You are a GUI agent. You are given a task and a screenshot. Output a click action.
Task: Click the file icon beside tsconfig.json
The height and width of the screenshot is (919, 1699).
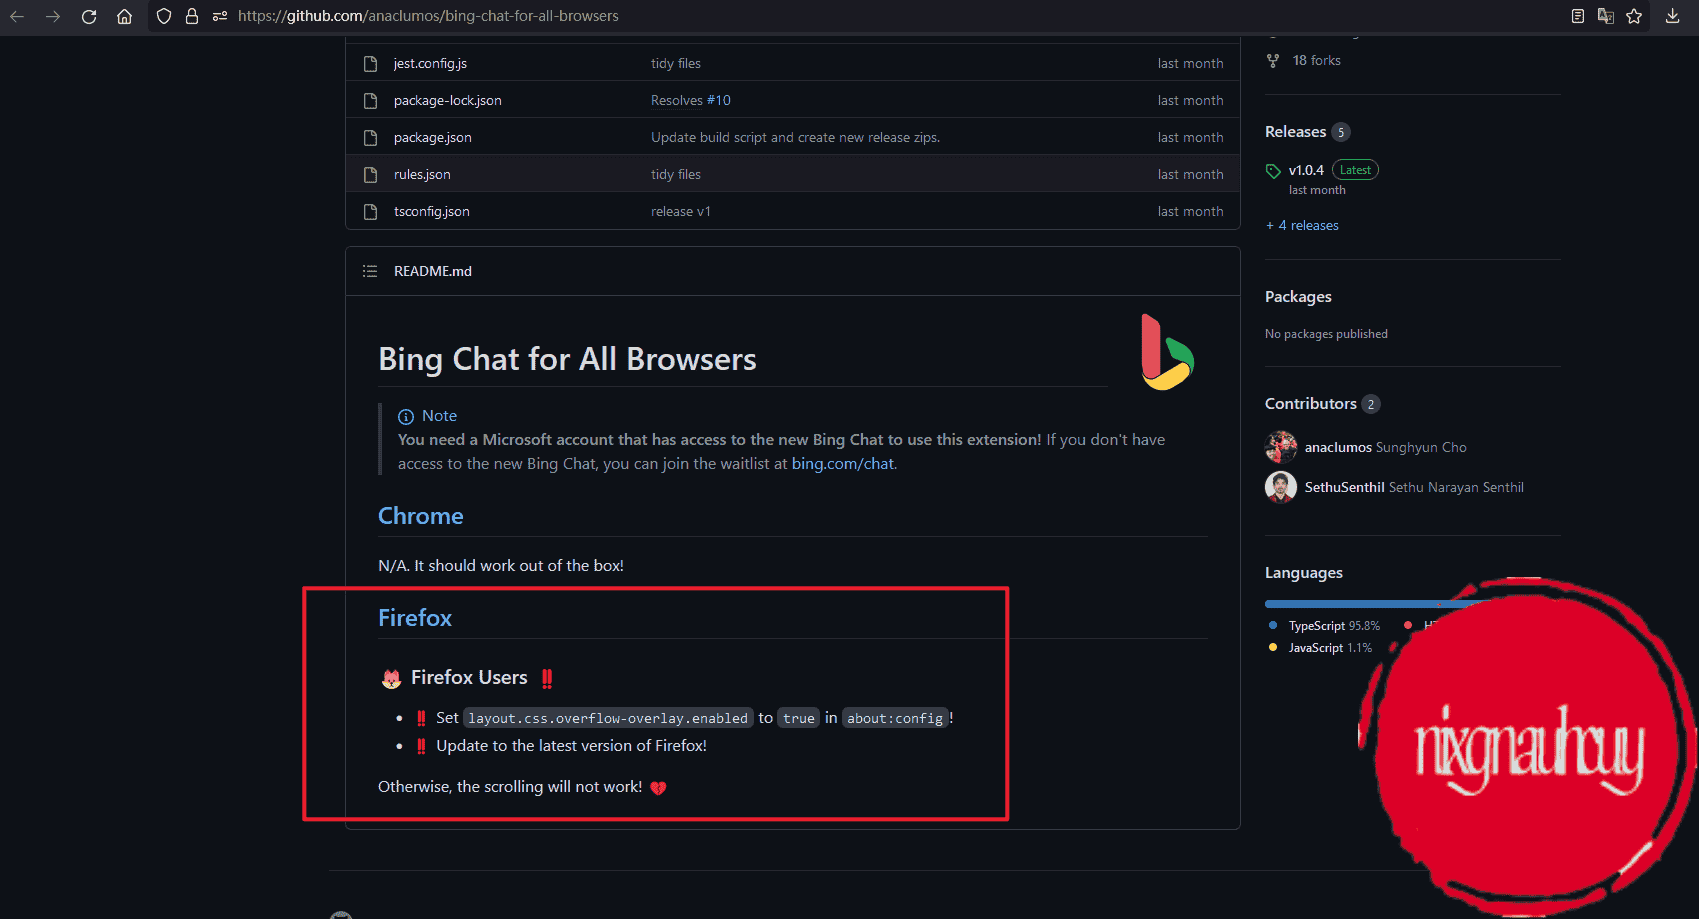370,211
